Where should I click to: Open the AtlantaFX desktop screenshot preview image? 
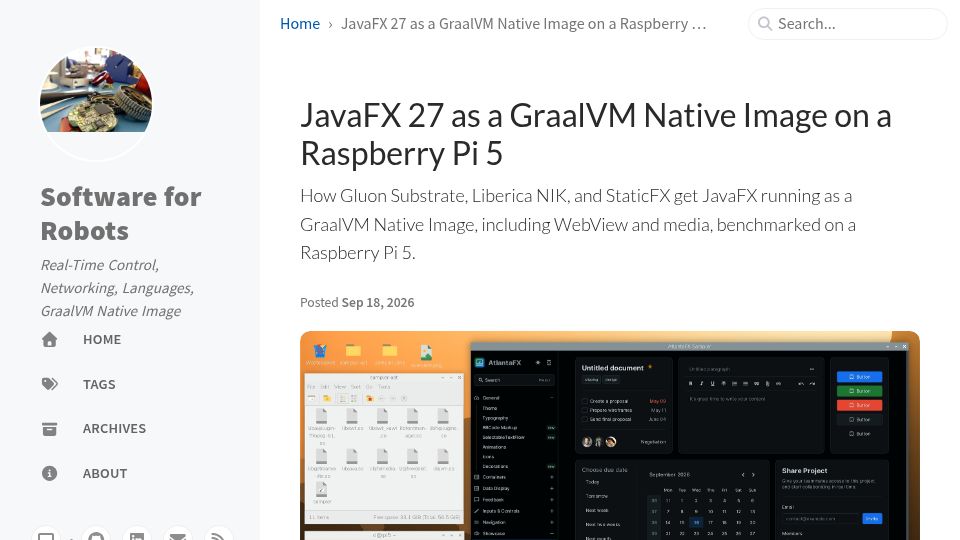click(x=610, y=435)
